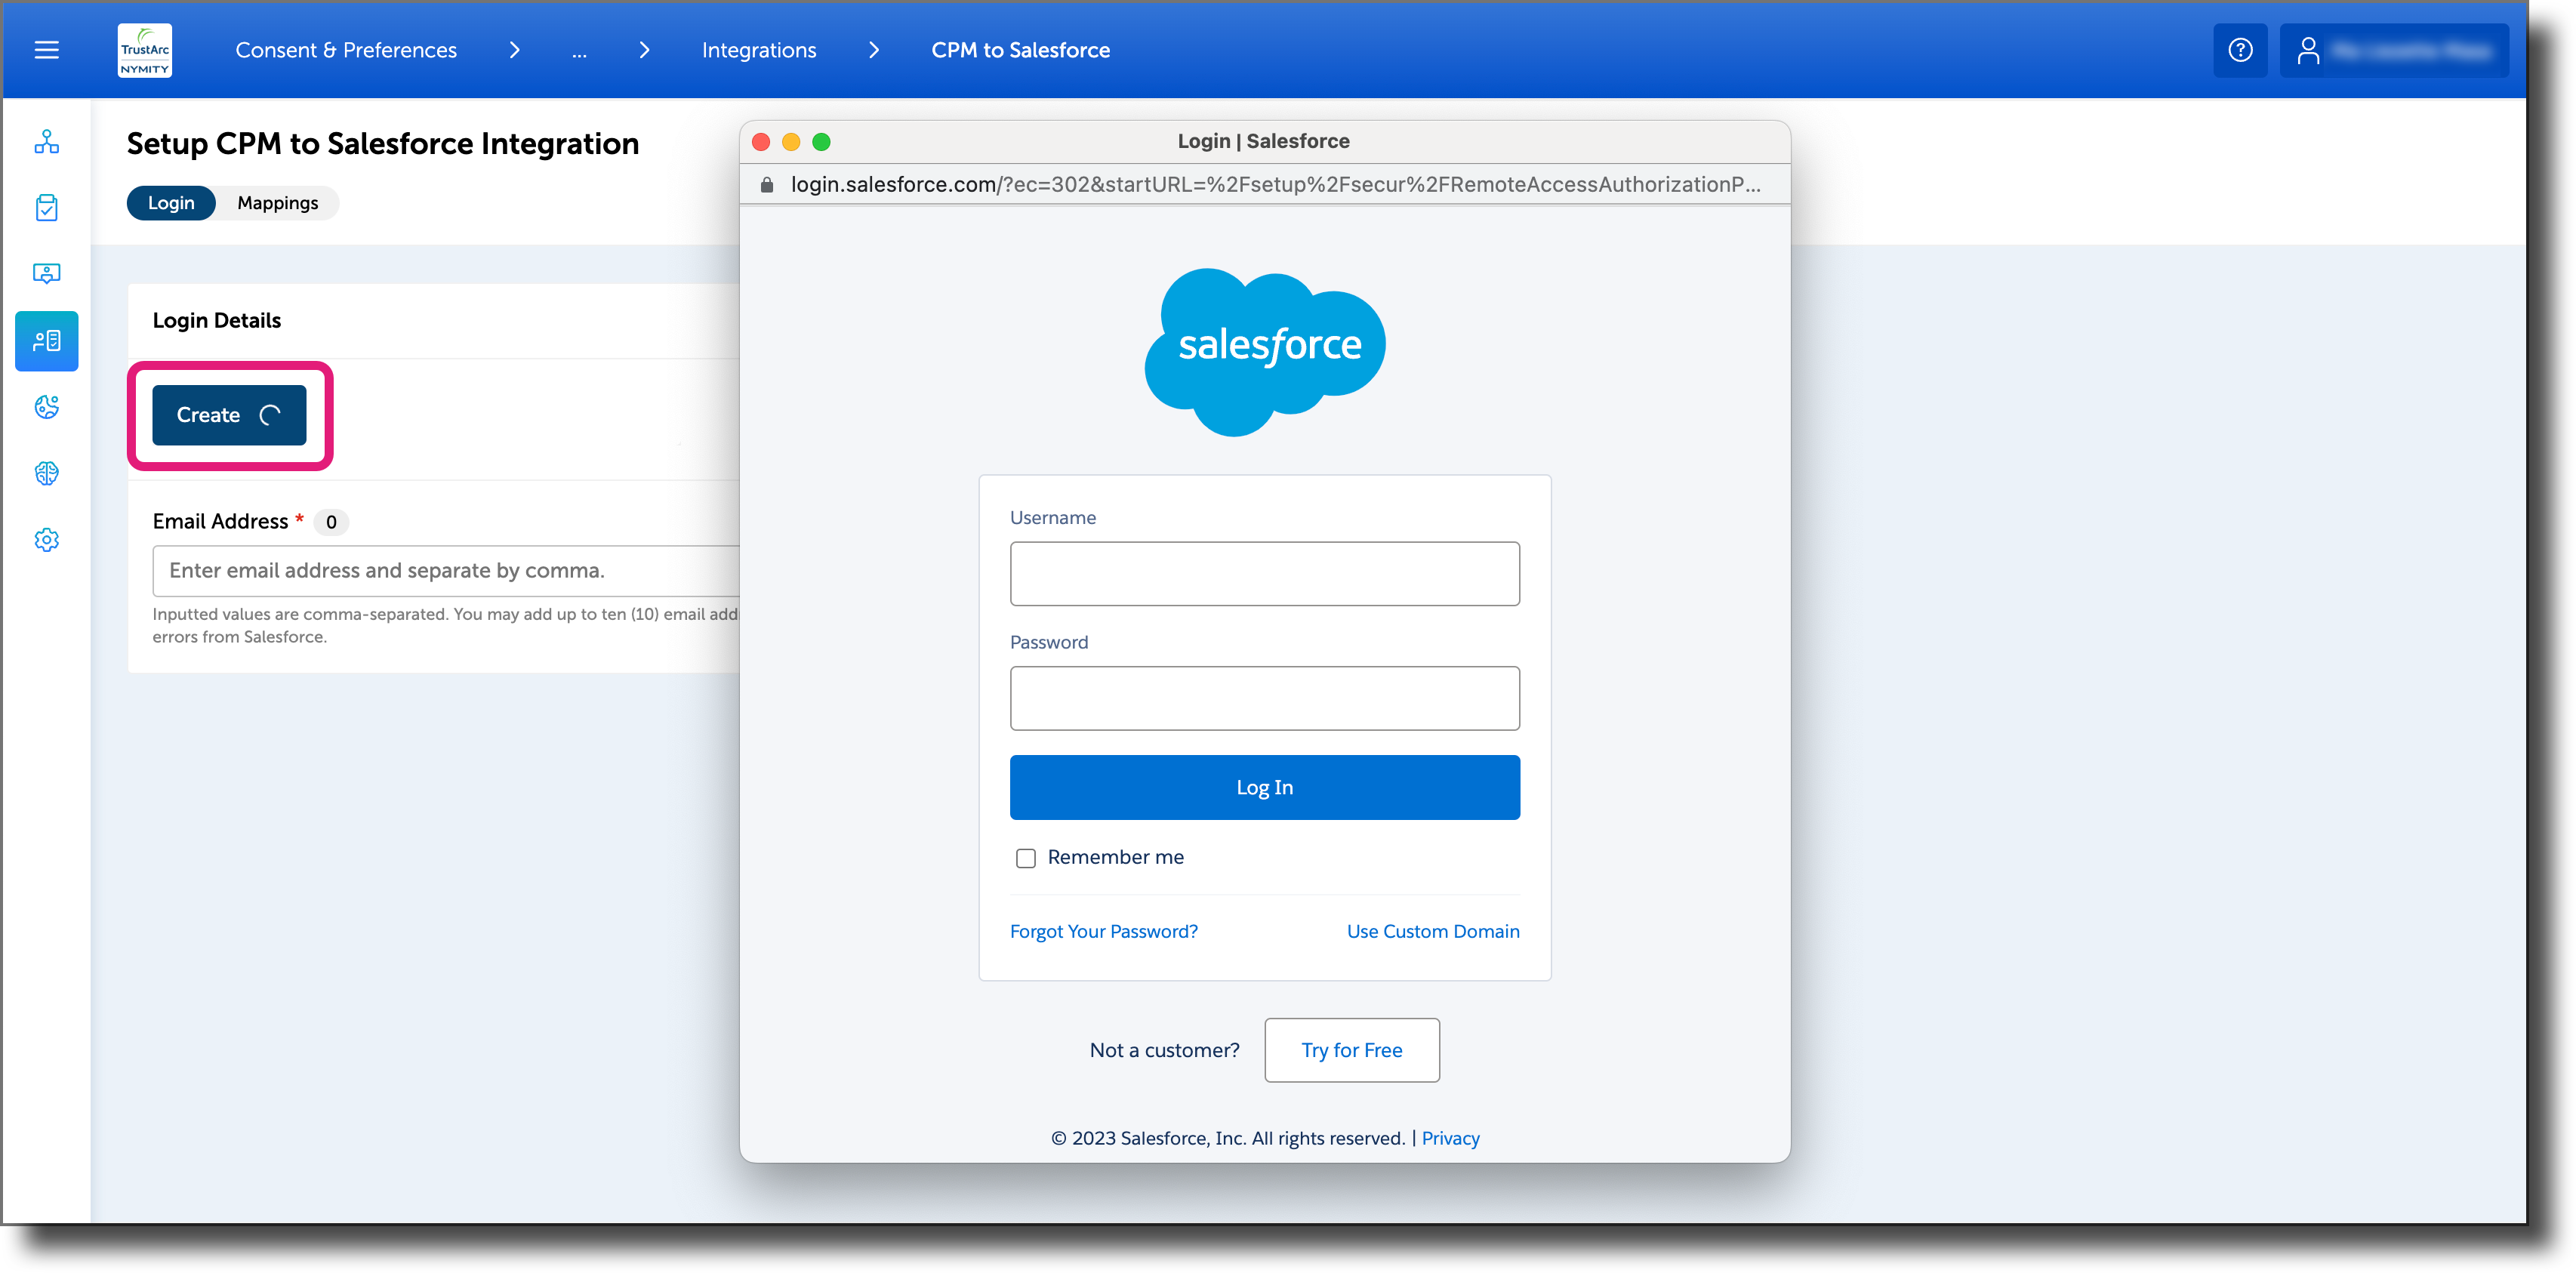Enable the Remember me checkbox

coord(1025,857)
